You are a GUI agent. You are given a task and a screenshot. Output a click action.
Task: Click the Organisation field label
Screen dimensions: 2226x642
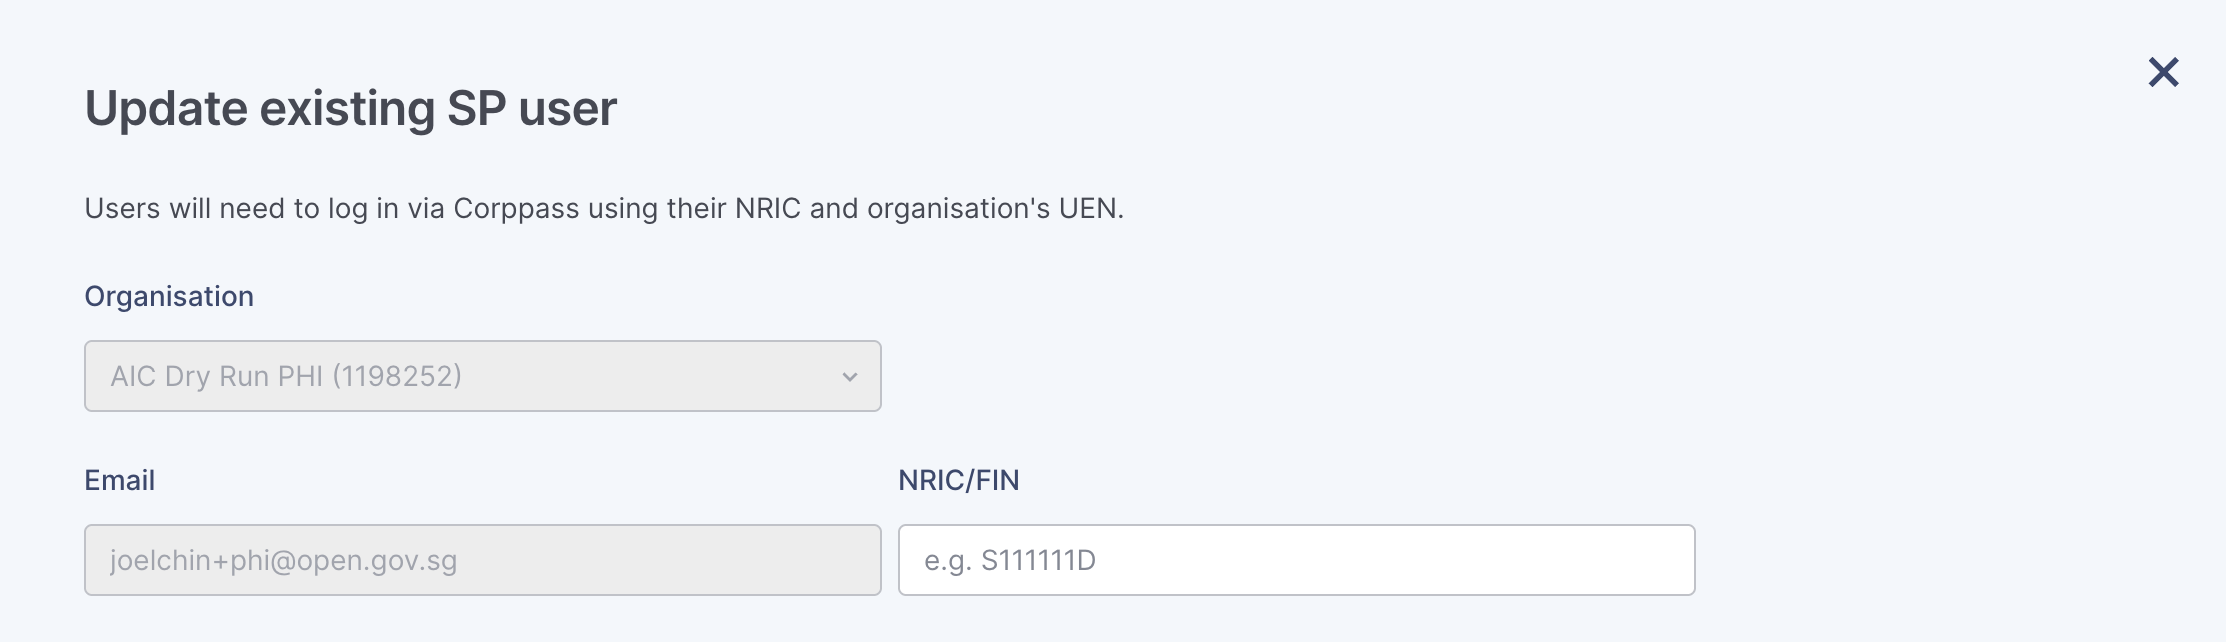coord(169,296)
